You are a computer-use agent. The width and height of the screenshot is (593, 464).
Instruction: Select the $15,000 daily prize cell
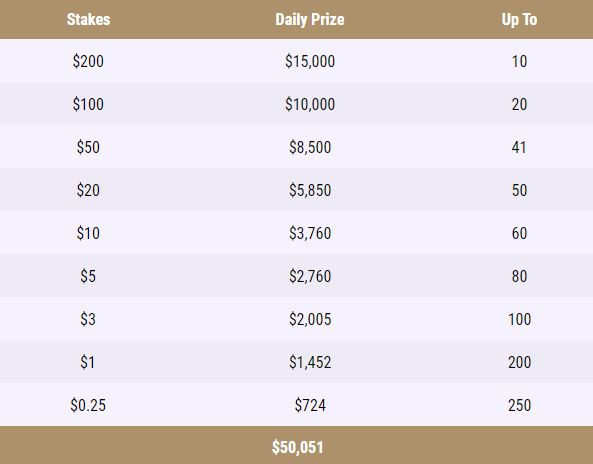coord(310,61)
